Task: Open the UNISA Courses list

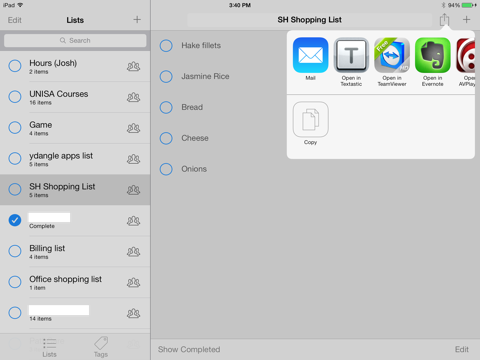Action: tap(75, 97)
